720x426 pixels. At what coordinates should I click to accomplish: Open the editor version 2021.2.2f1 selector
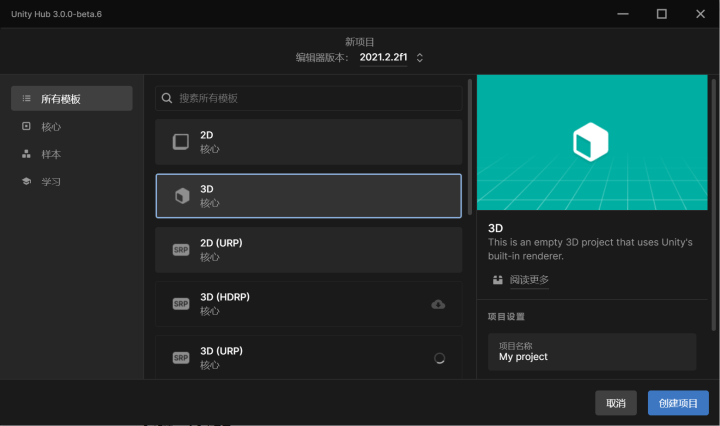pyautogui.click(x=383, y=57)
